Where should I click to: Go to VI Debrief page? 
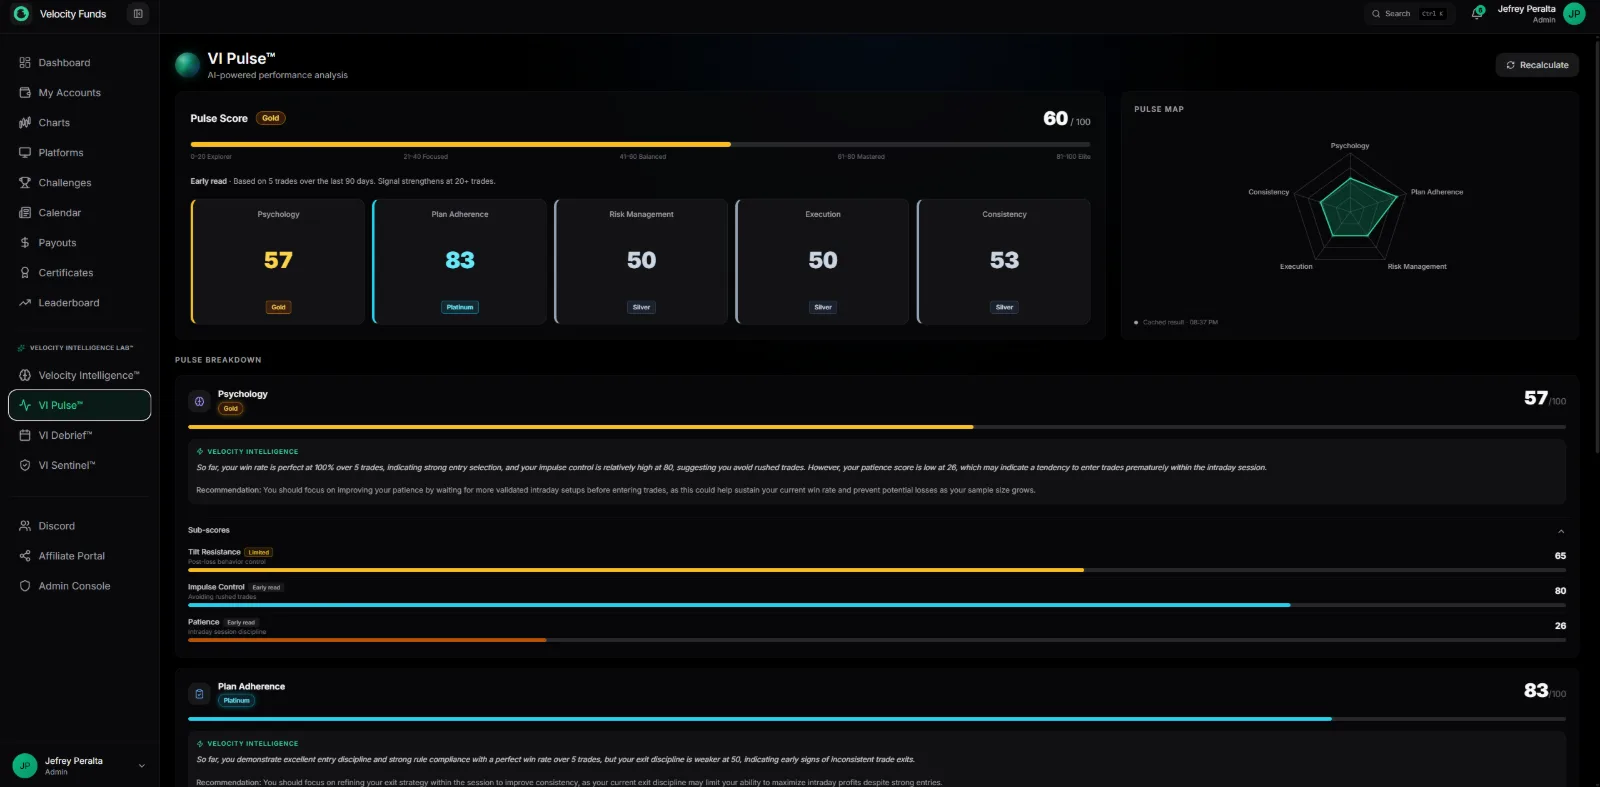coord(80,436)
